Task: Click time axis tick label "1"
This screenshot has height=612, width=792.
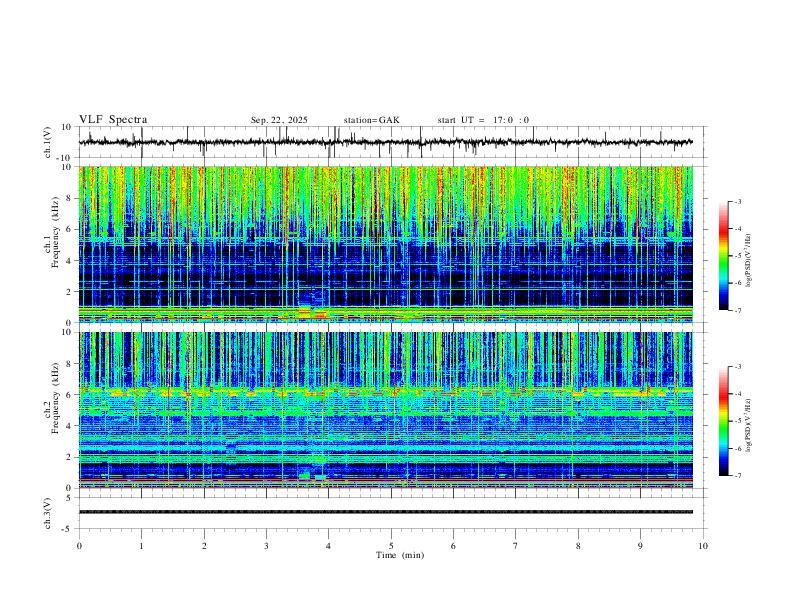Action: 141,546
